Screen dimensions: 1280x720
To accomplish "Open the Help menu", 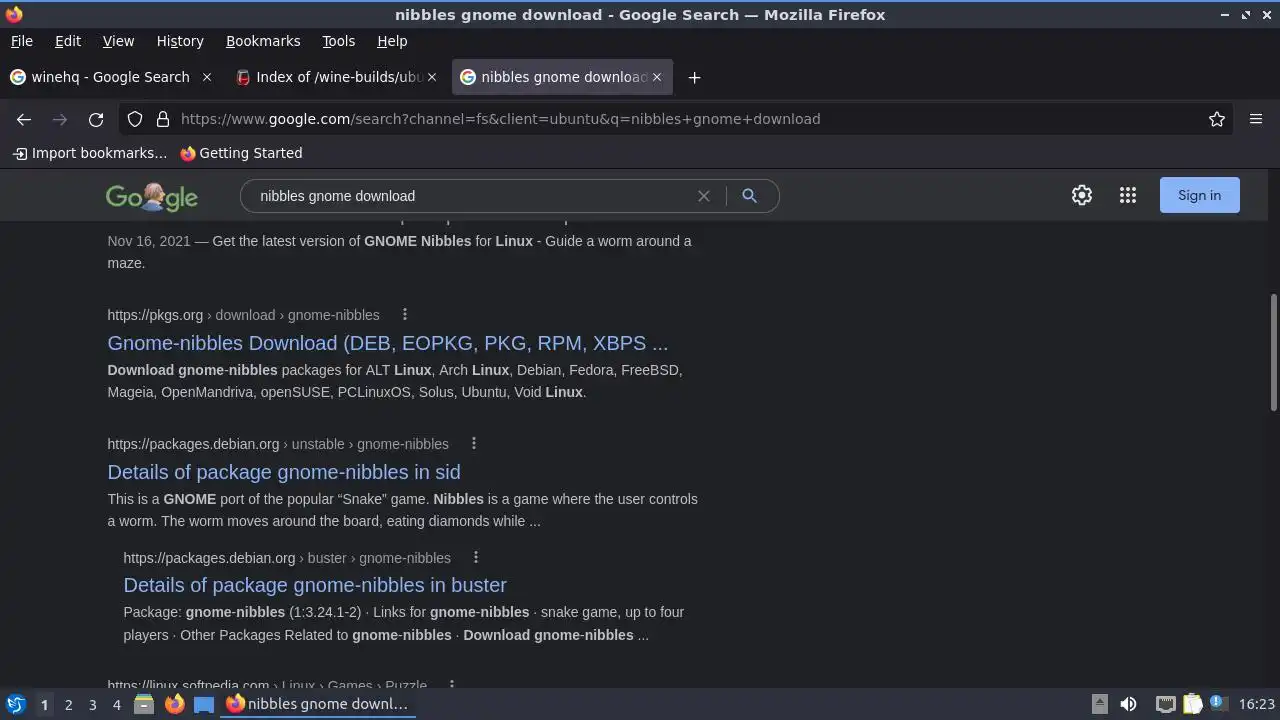I will click(x=392, y=41).
